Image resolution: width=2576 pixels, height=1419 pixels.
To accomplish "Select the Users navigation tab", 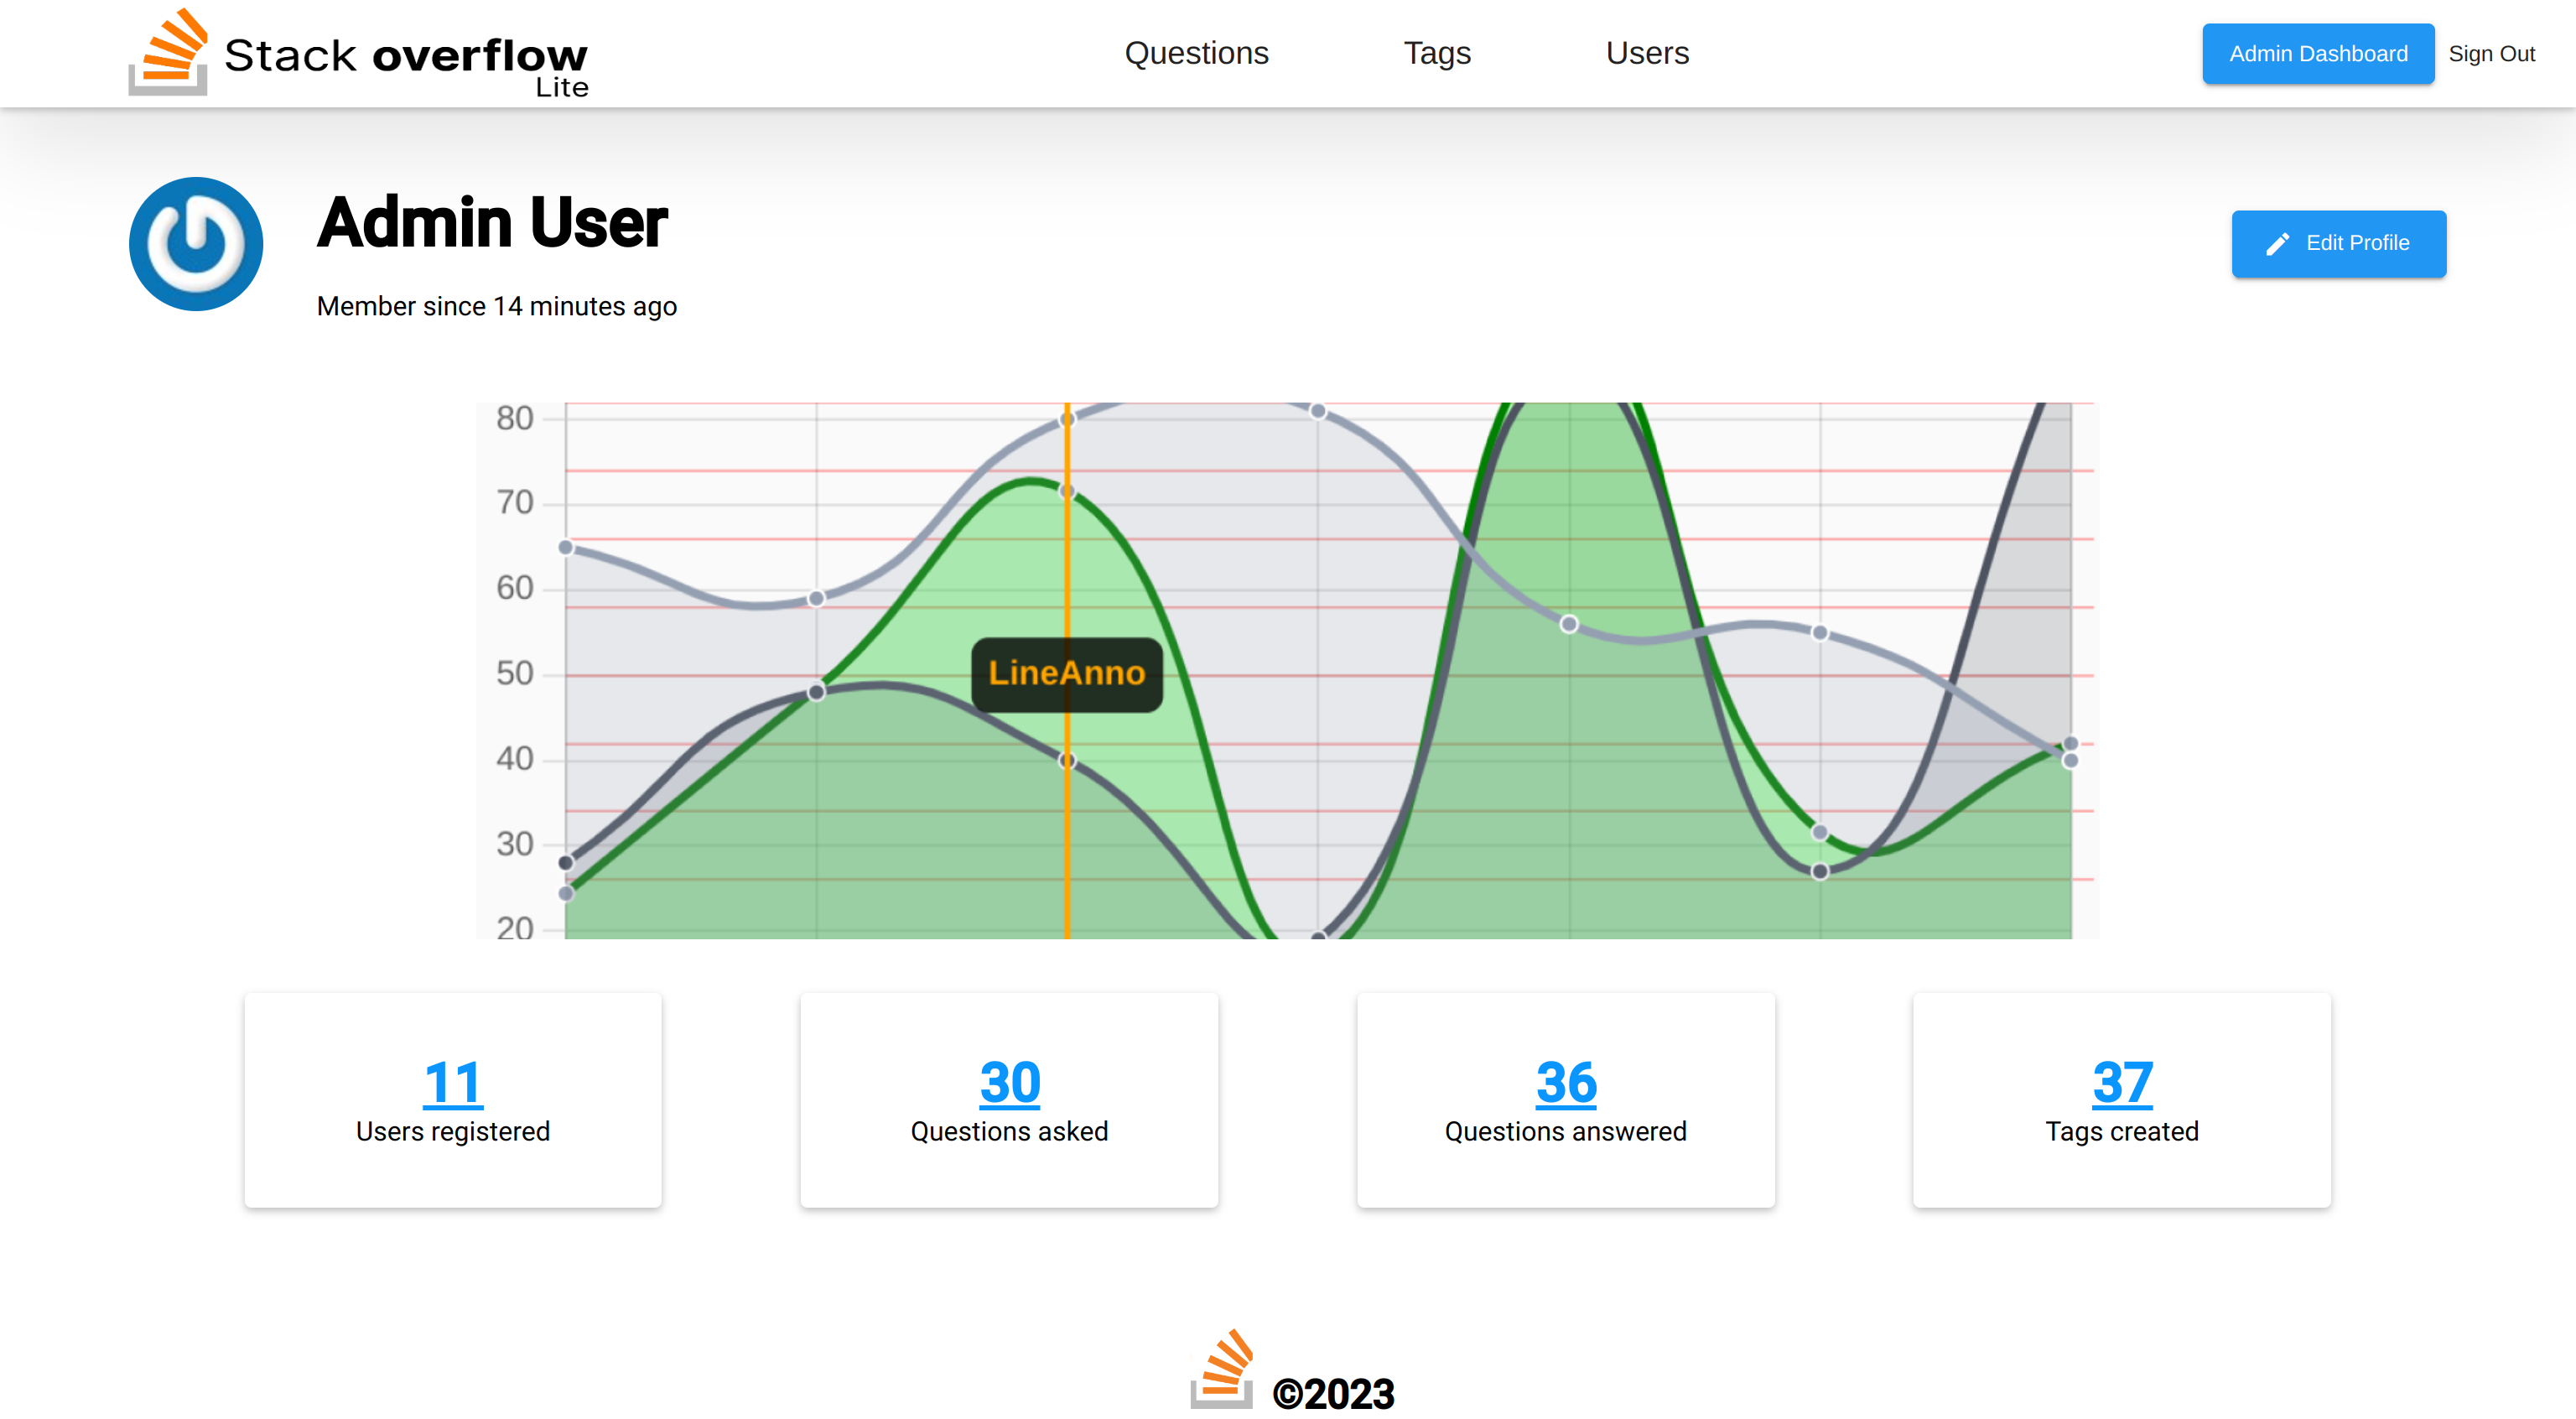I will (1647, 53).
